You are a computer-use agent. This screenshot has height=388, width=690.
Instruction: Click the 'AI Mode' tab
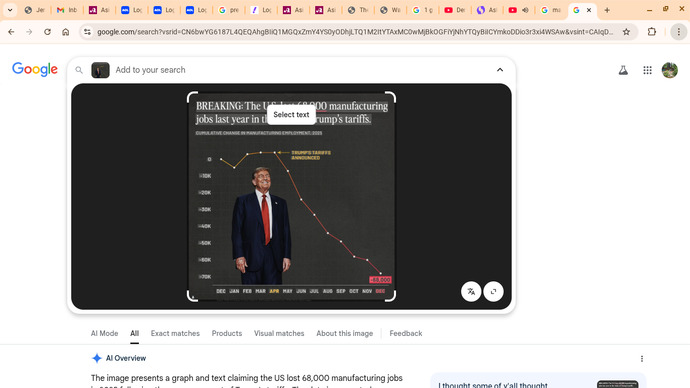tap(104, 333)
